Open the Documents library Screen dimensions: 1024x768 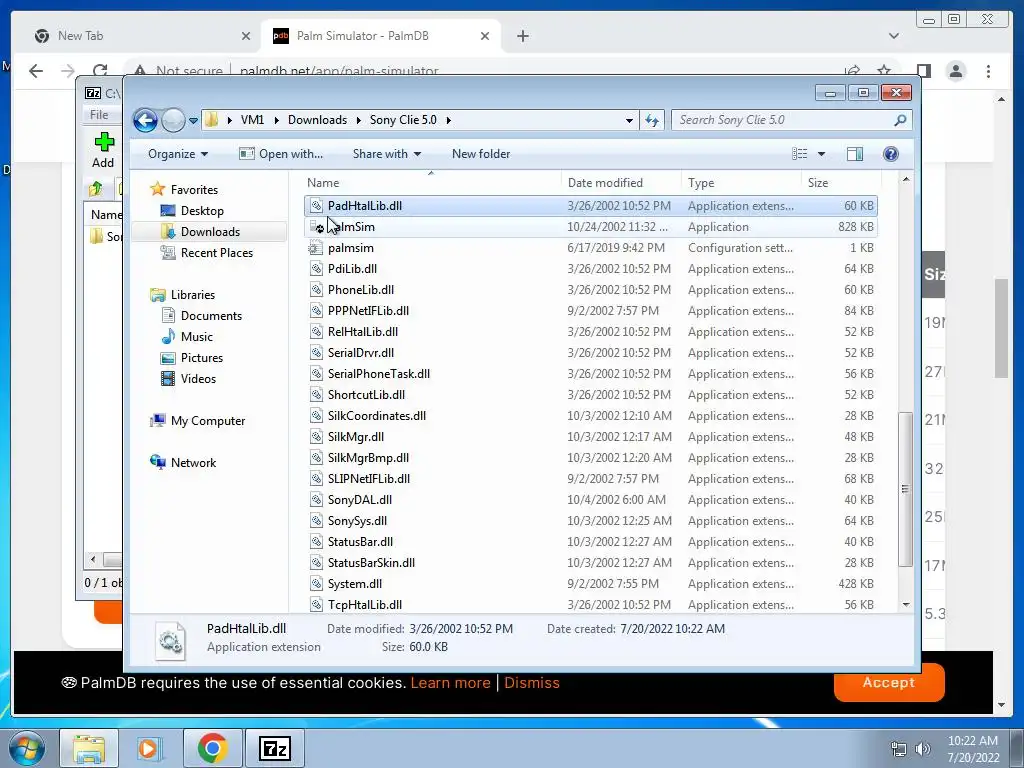[x=211, y=316]
